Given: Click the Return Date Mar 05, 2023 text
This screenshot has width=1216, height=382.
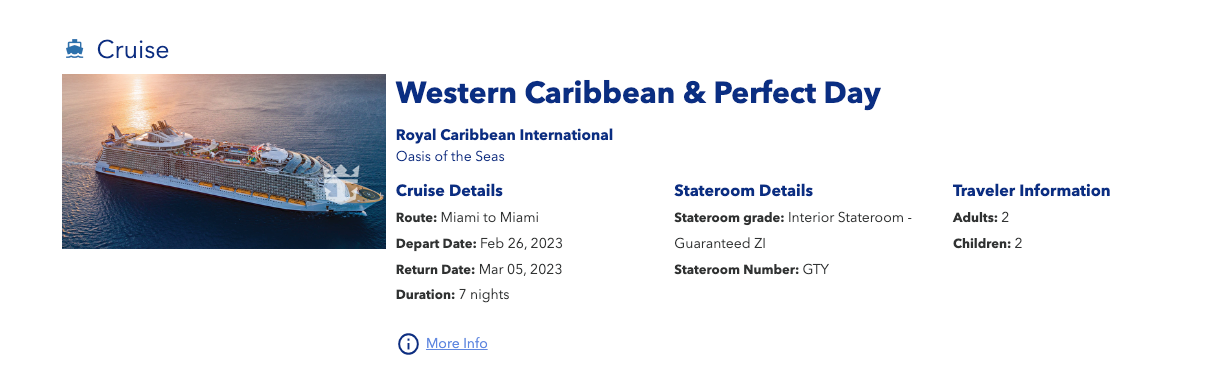Looking at the screenshot, I should click(x=479, y=269).
